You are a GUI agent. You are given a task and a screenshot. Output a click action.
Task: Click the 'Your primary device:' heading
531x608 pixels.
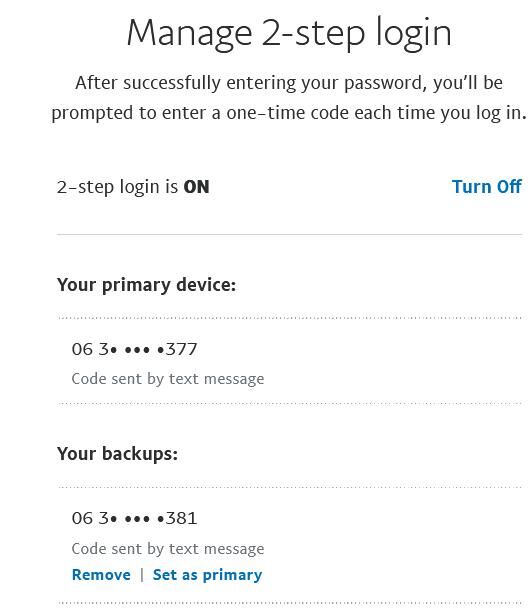(x=146, y=285)
